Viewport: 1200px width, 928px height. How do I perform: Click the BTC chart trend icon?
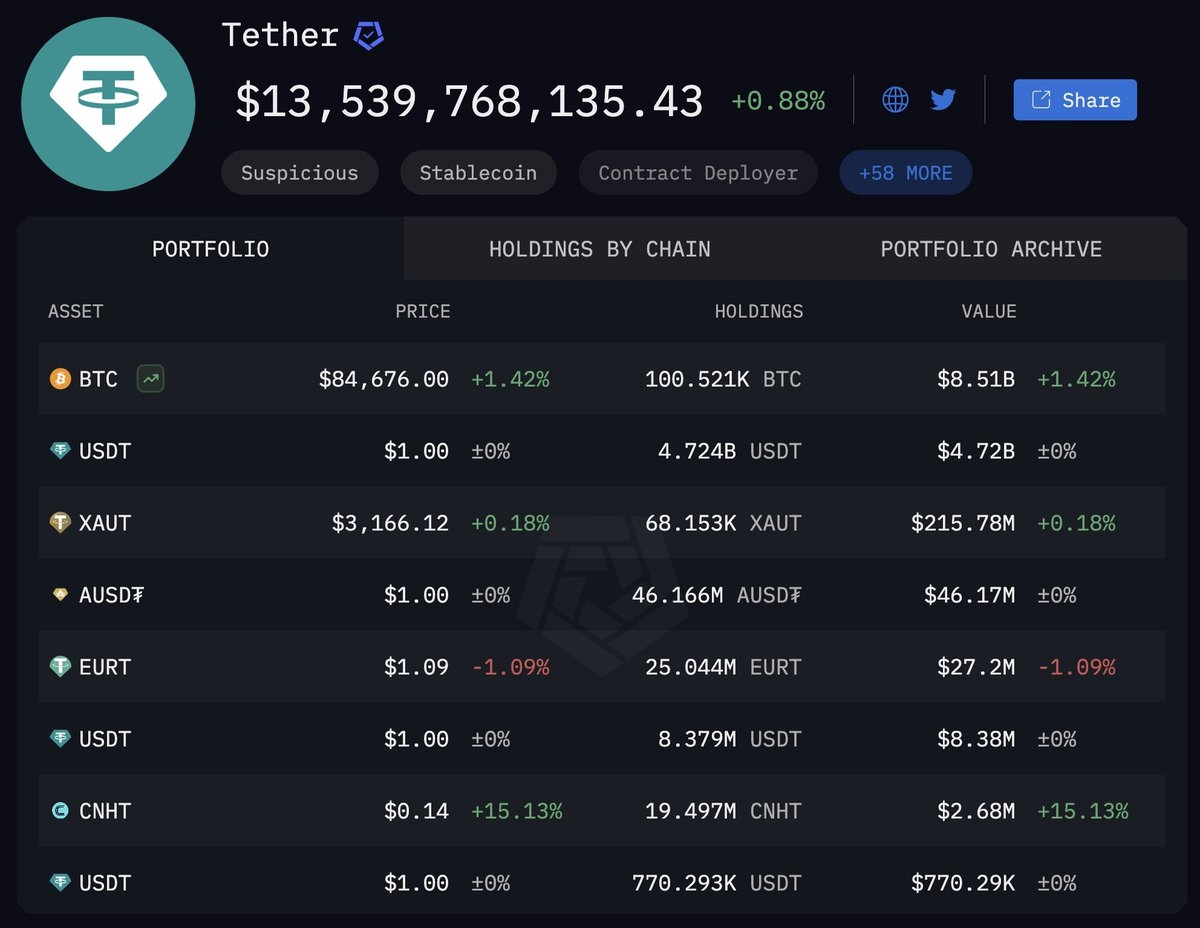click(x=151, y=379)
